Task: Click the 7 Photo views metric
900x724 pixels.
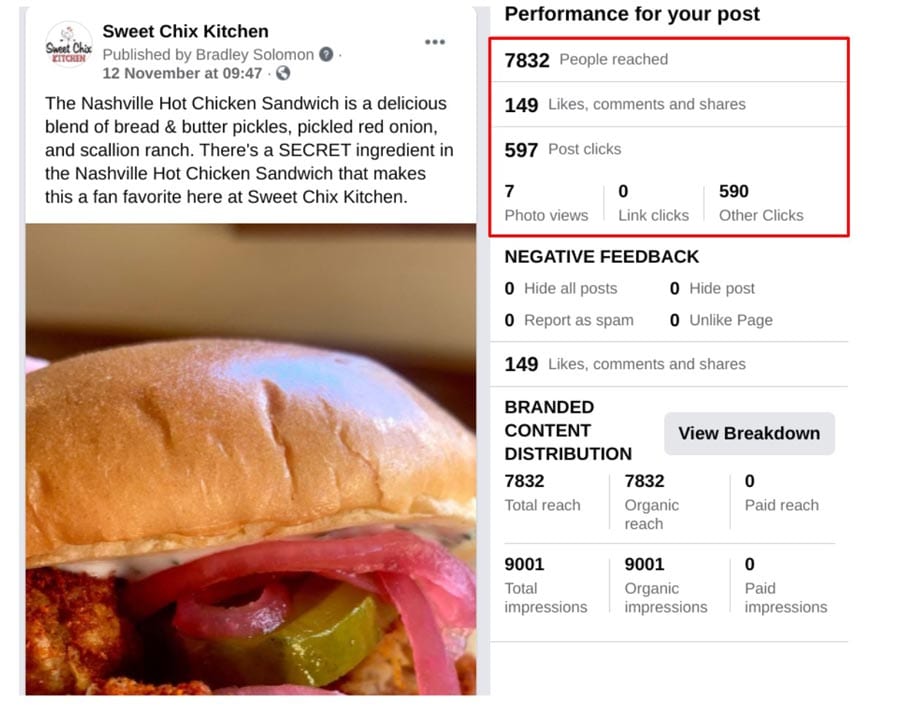Action: pos(546,203)
